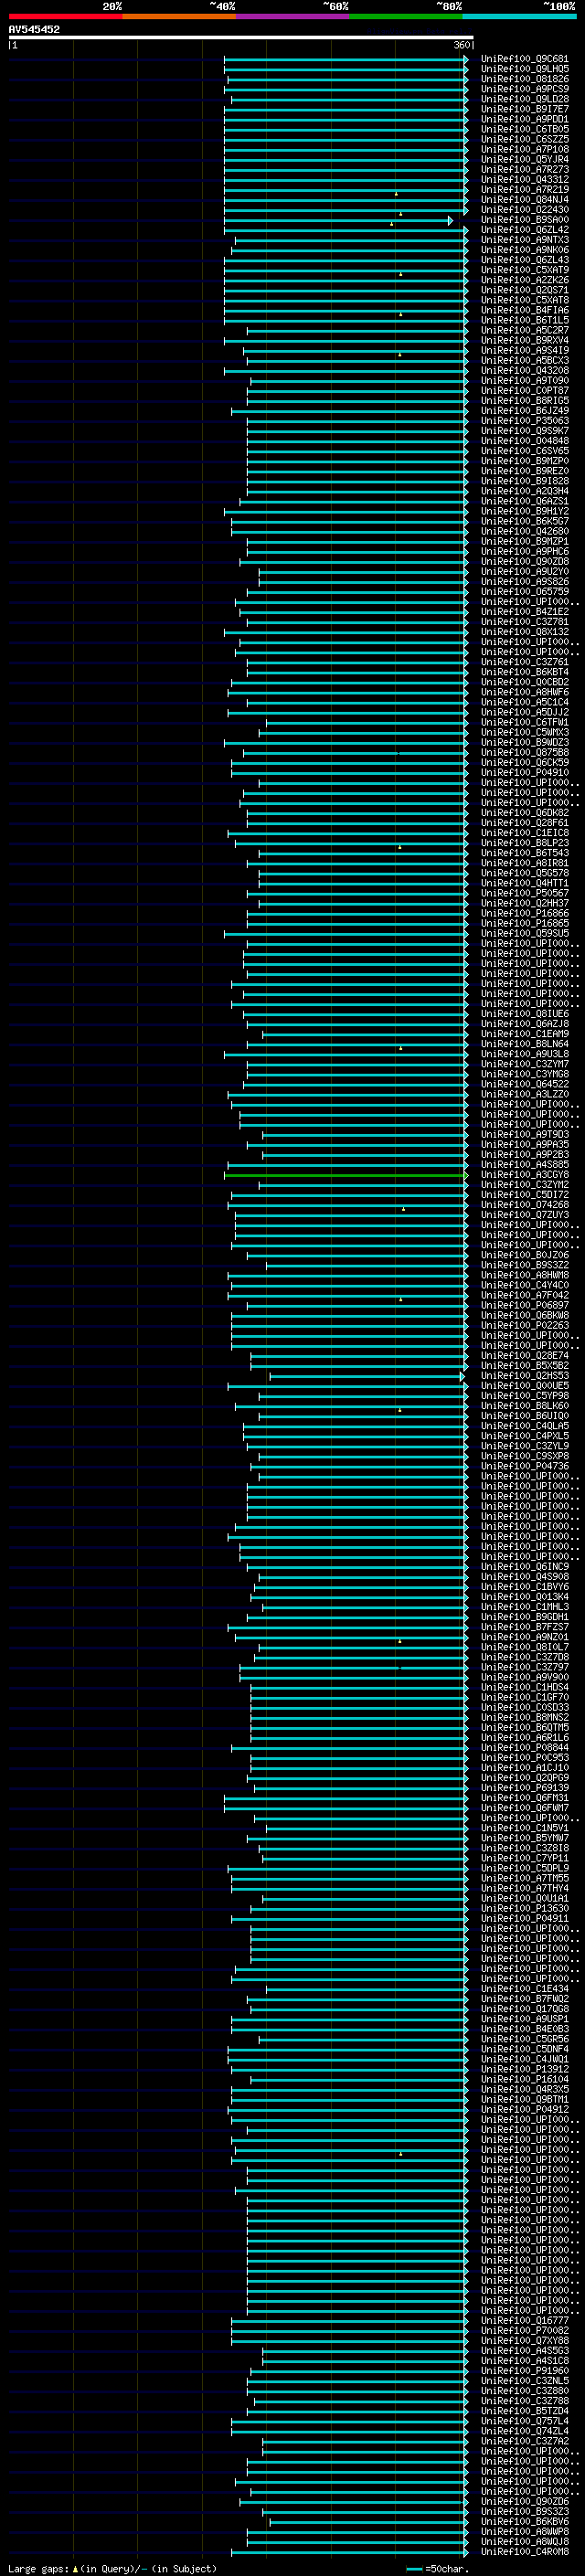This screenshot has width=585, height=2576.
Task: Click the purple ~60% identity legend segment
Action: (293, 16)
